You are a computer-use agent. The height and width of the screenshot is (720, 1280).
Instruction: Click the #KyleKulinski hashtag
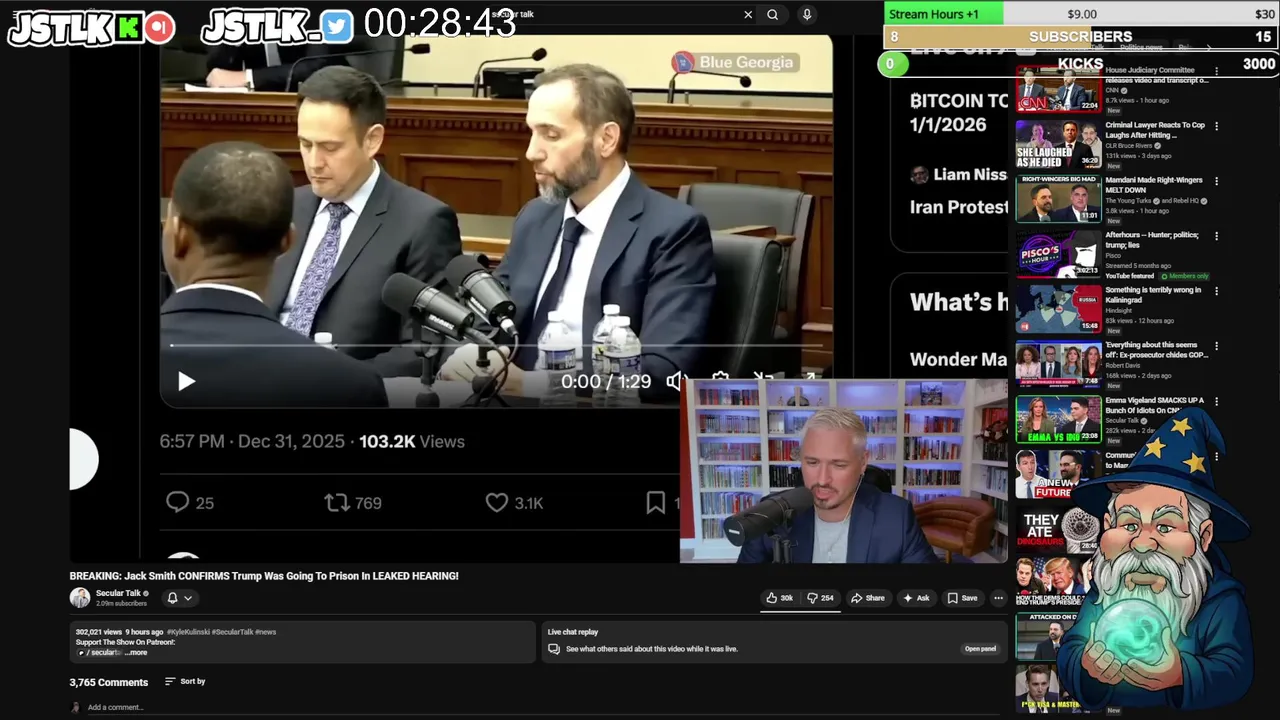[188, 632]
